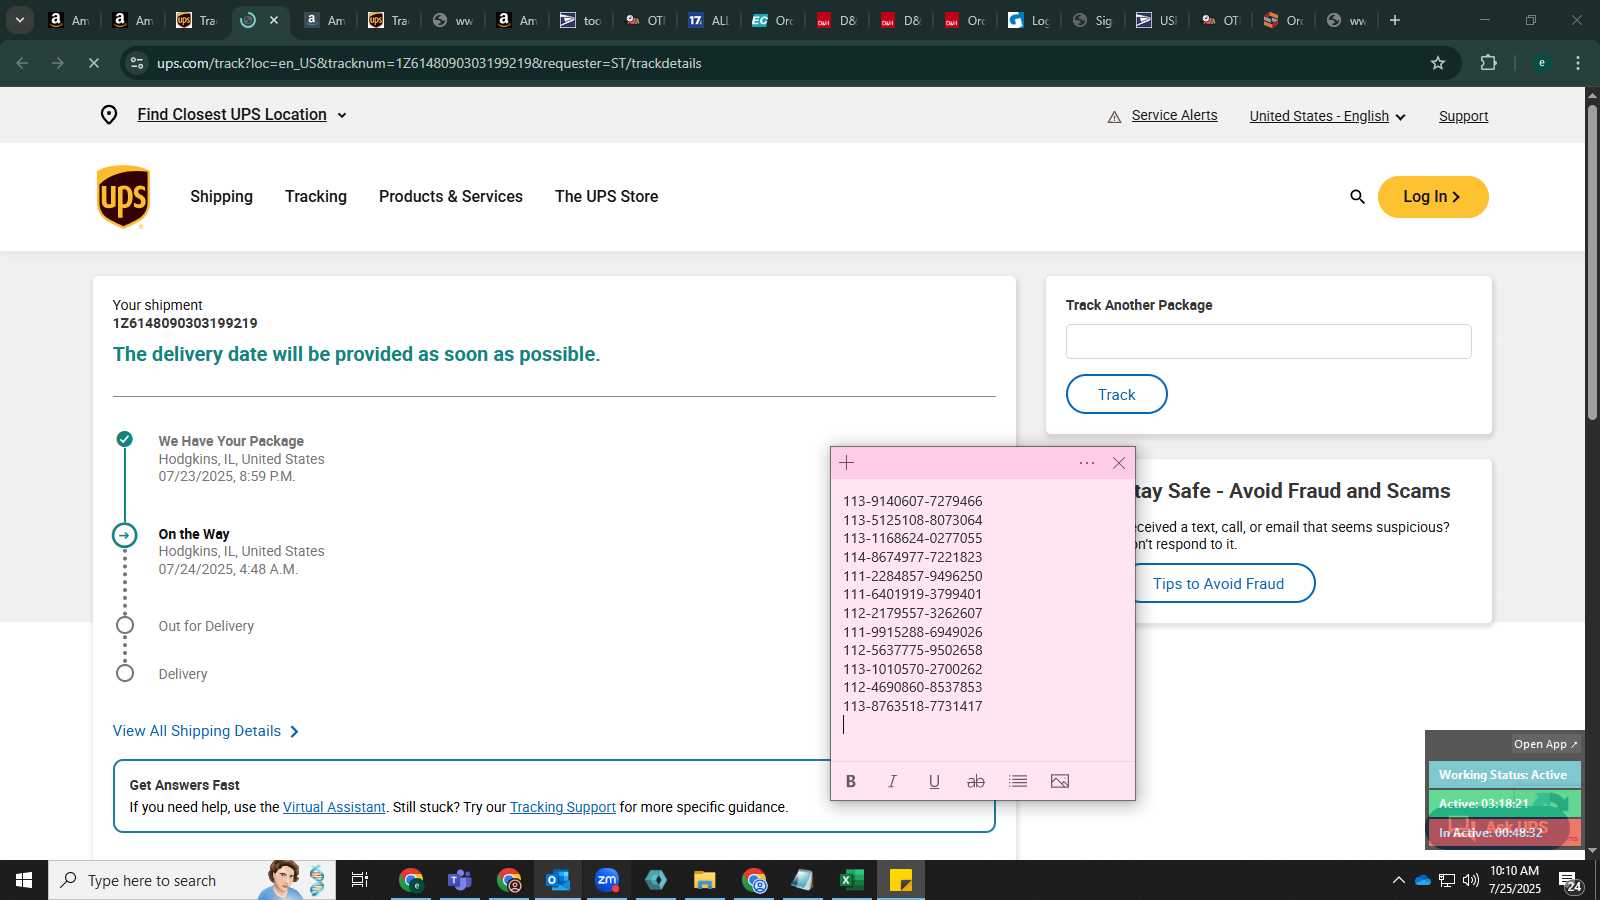1600x900 pixels.
Task: Apply italic formatting in sticky note
Action: pyautogui.click(x=892, y=781)
